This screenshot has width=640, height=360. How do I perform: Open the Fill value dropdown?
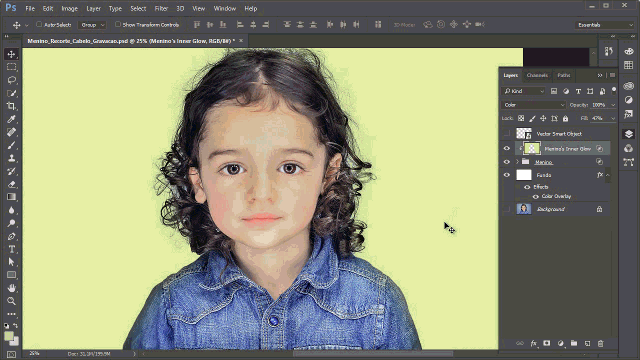(x=613, y=118)
